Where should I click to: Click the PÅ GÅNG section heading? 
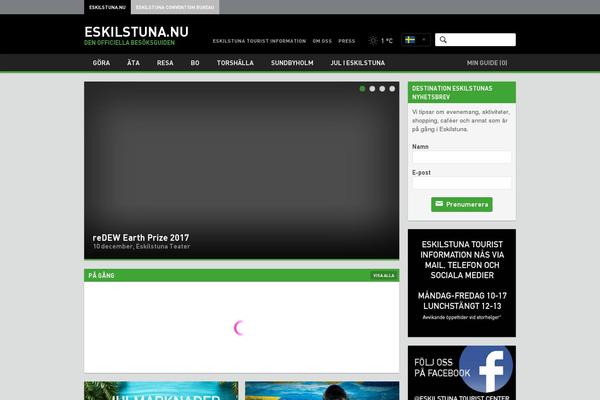[101, 276]
